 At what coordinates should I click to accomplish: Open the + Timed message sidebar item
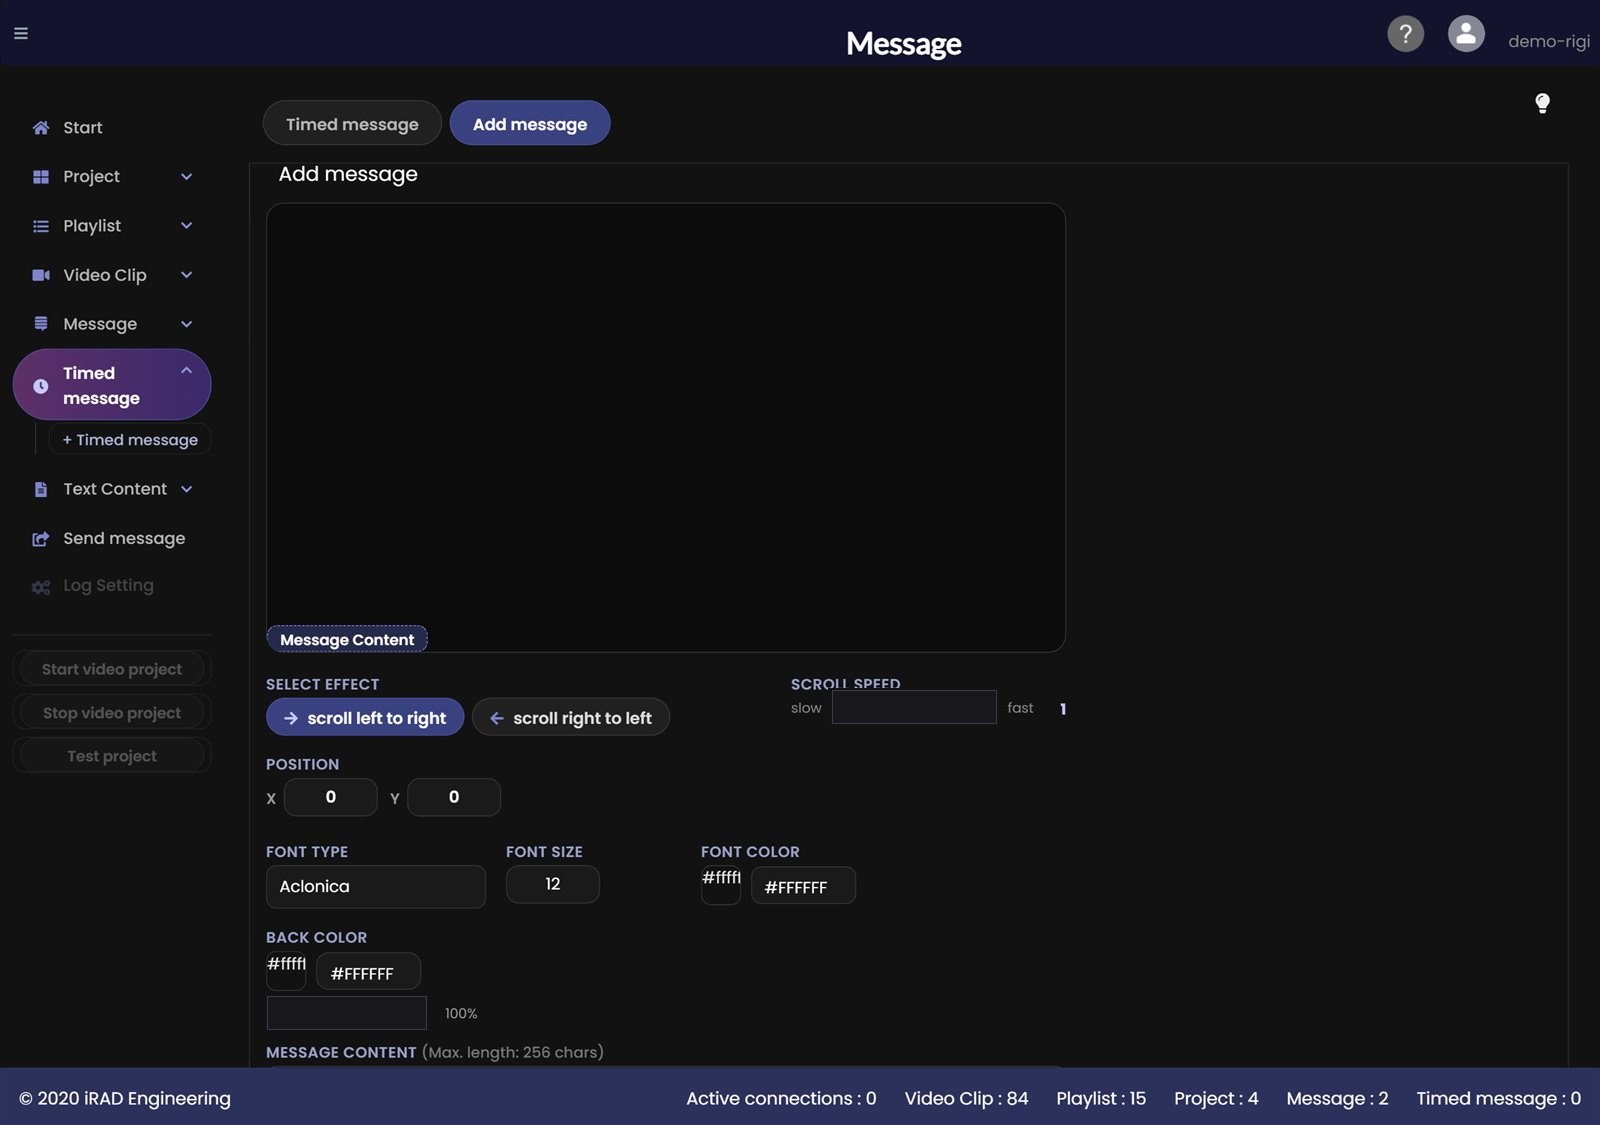pyautogui.click(x=130, y=440)
